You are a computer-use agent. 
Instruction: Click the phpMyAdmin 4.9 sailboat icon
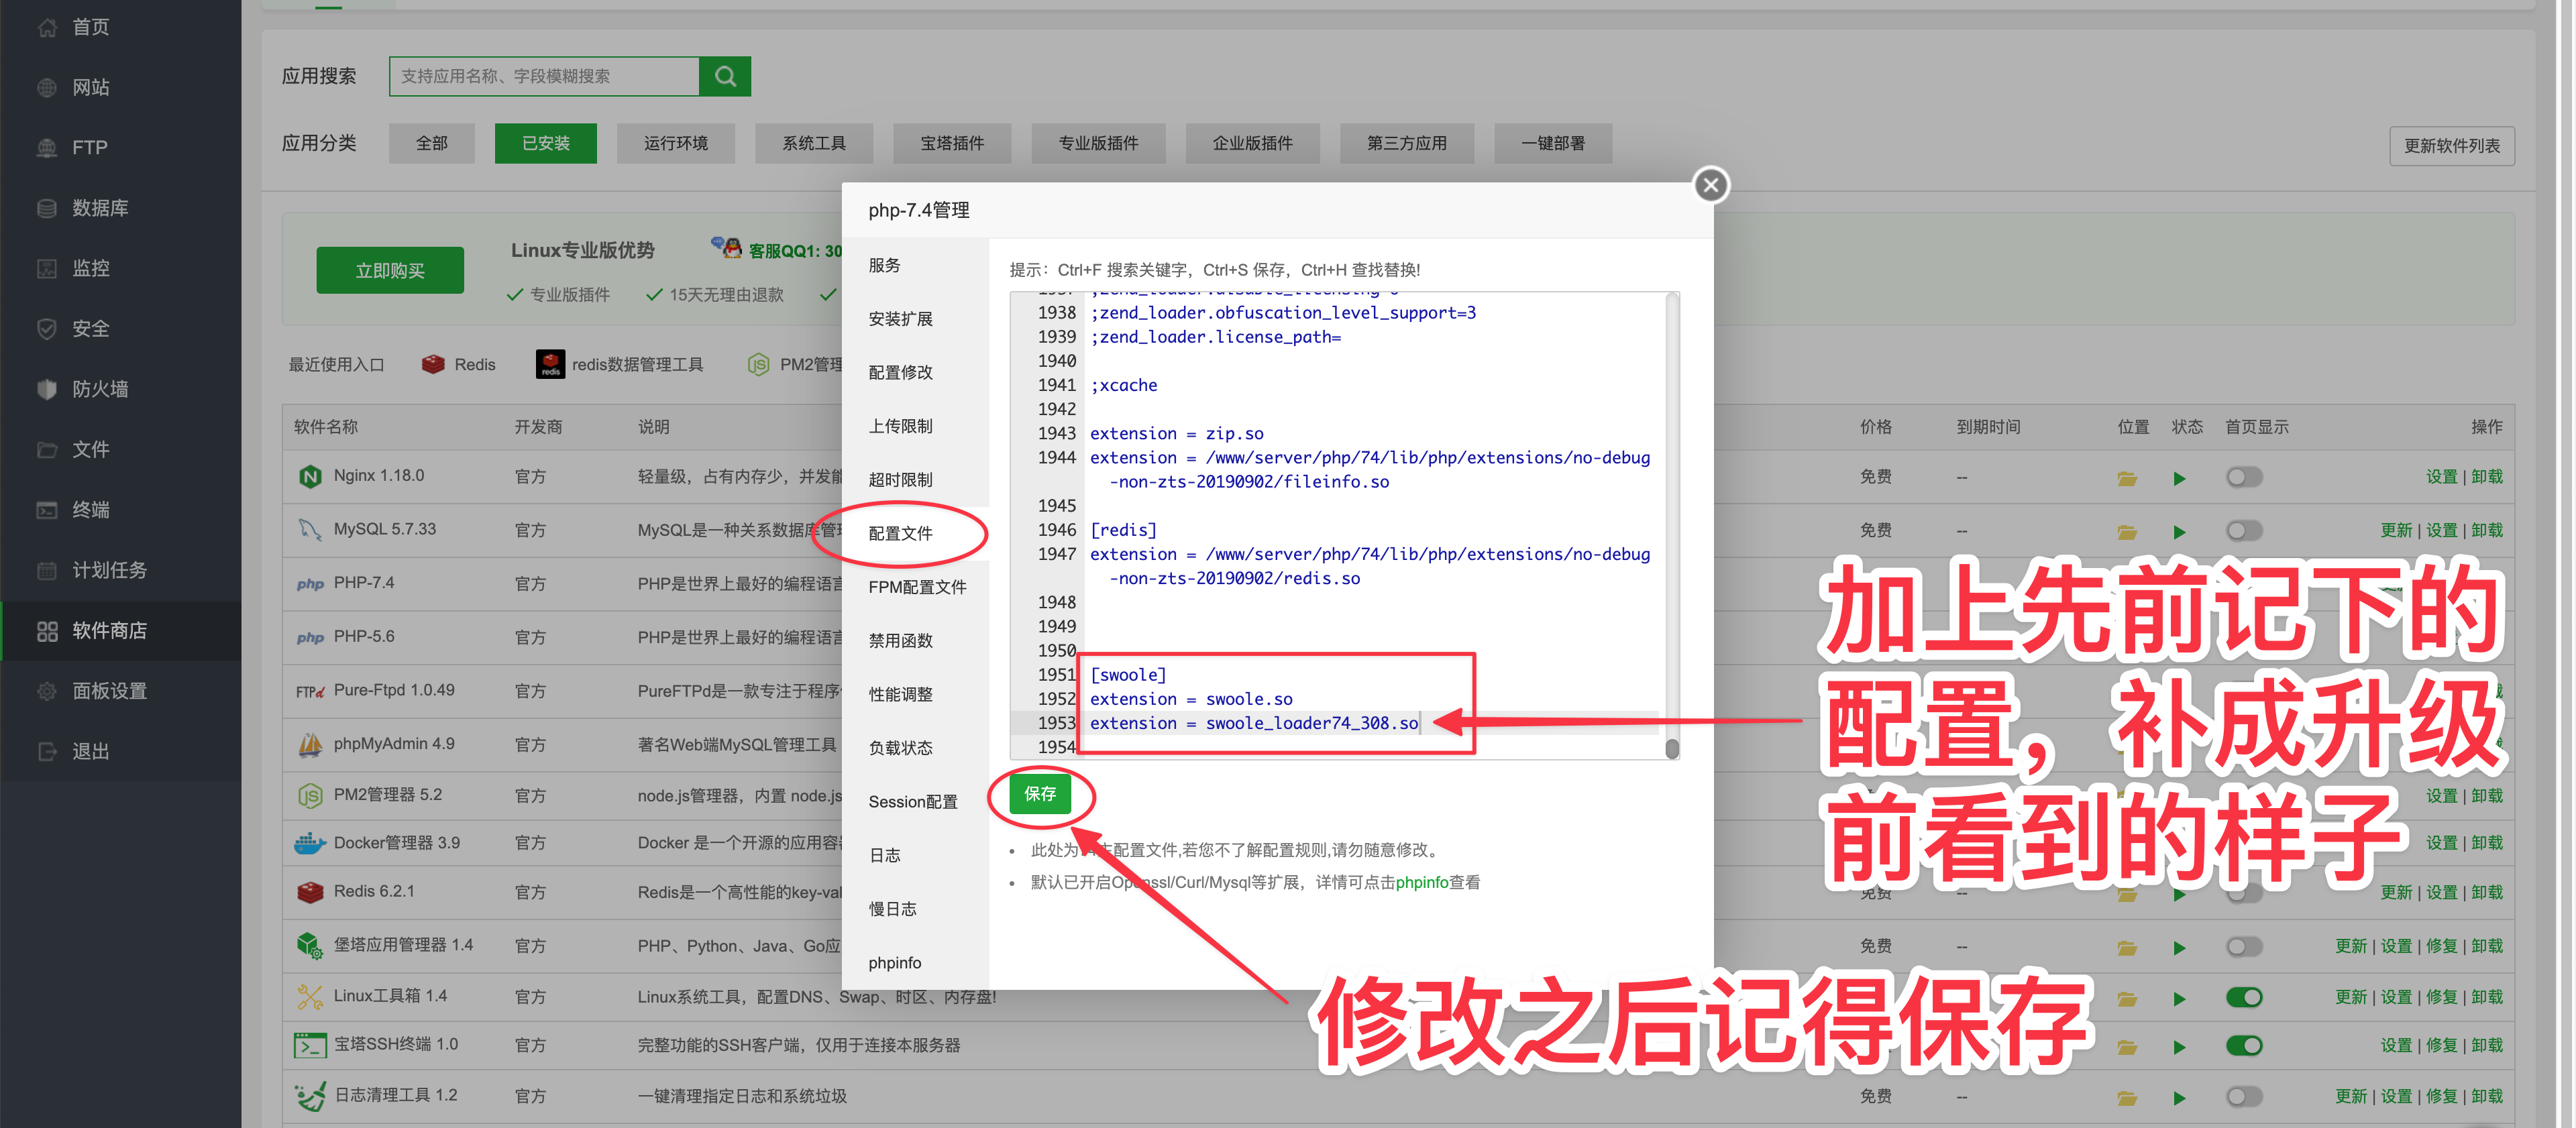point(310,744)
